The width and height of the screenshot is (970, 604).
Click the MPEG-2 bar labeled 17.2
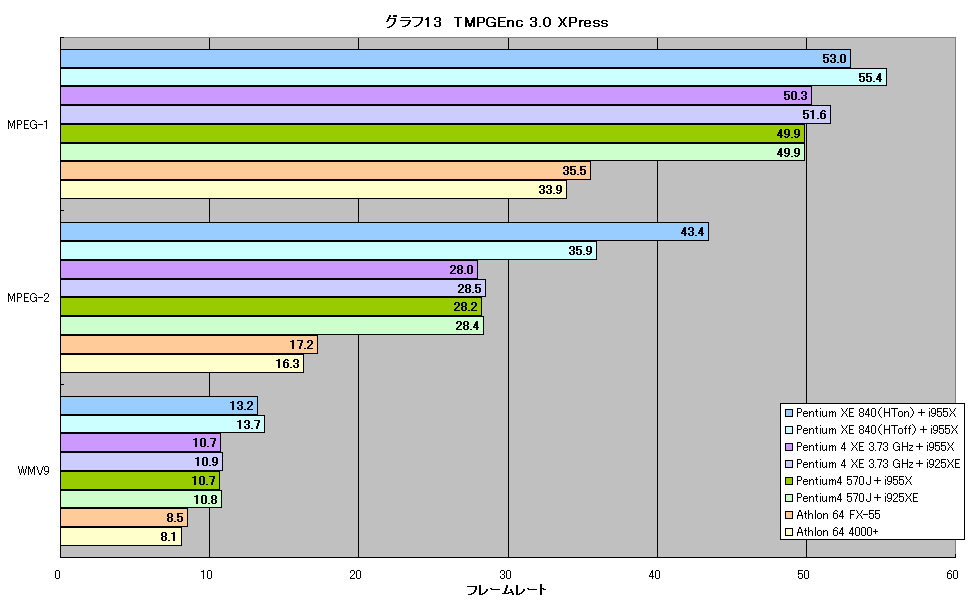click(x=189, y=345)
